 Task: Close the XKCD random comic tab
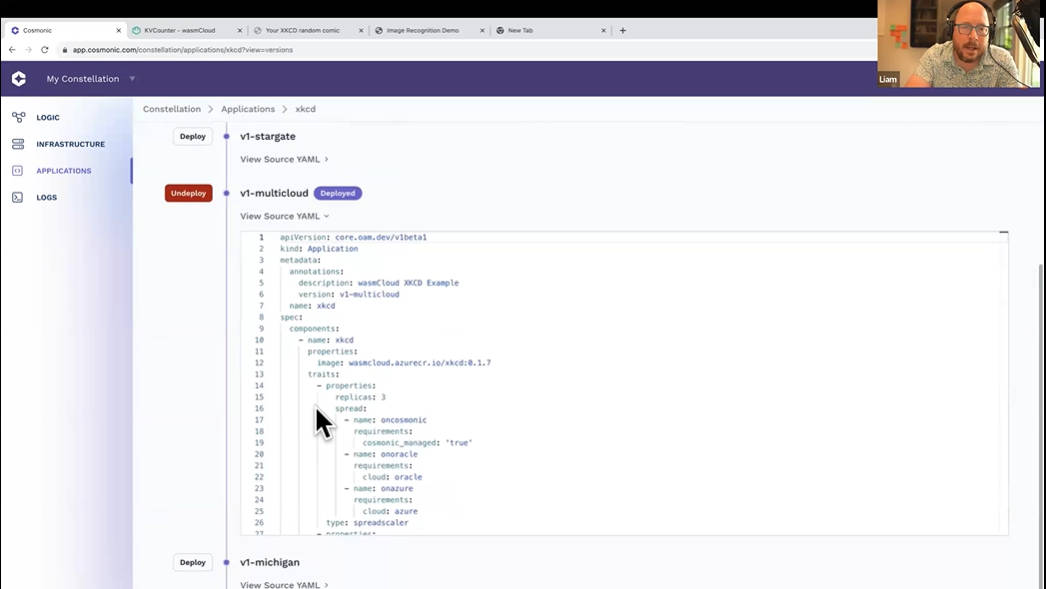361,31
